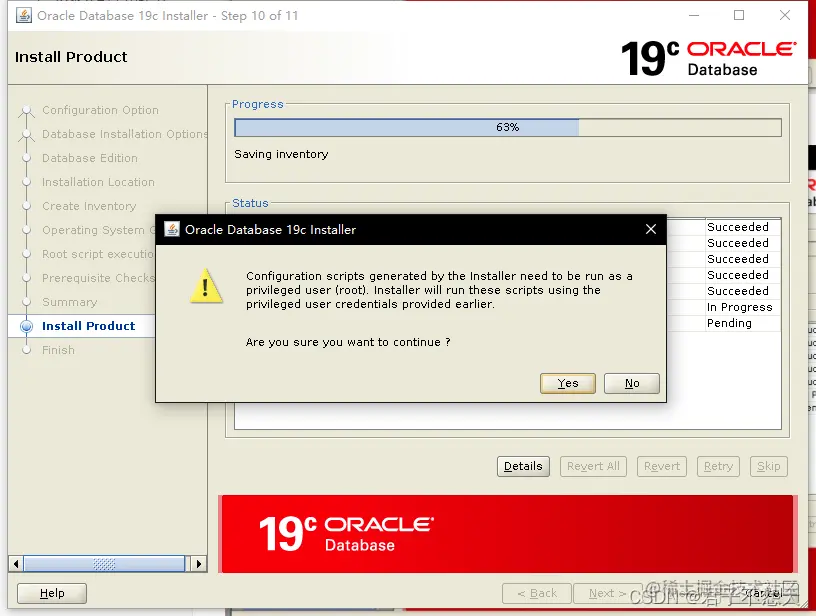
Task: Click the Oracle 19c Database red banner
Action: point(507,534)
